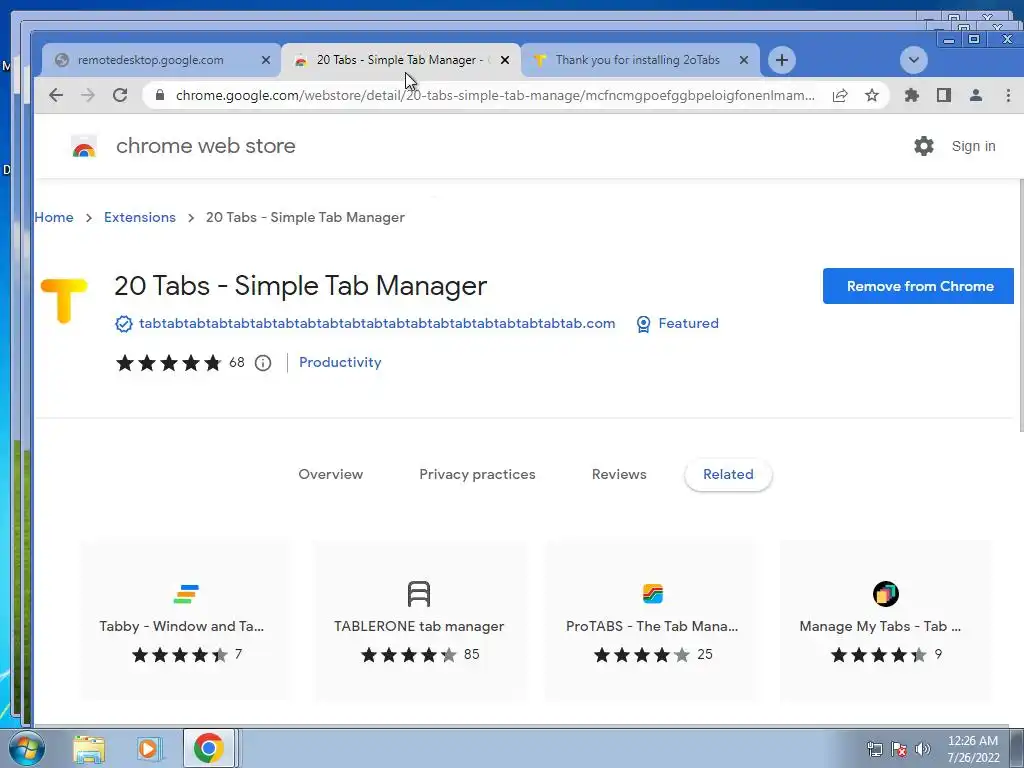
Task: Open the Extensions puzzle piece menu
Action: (912, 95)
